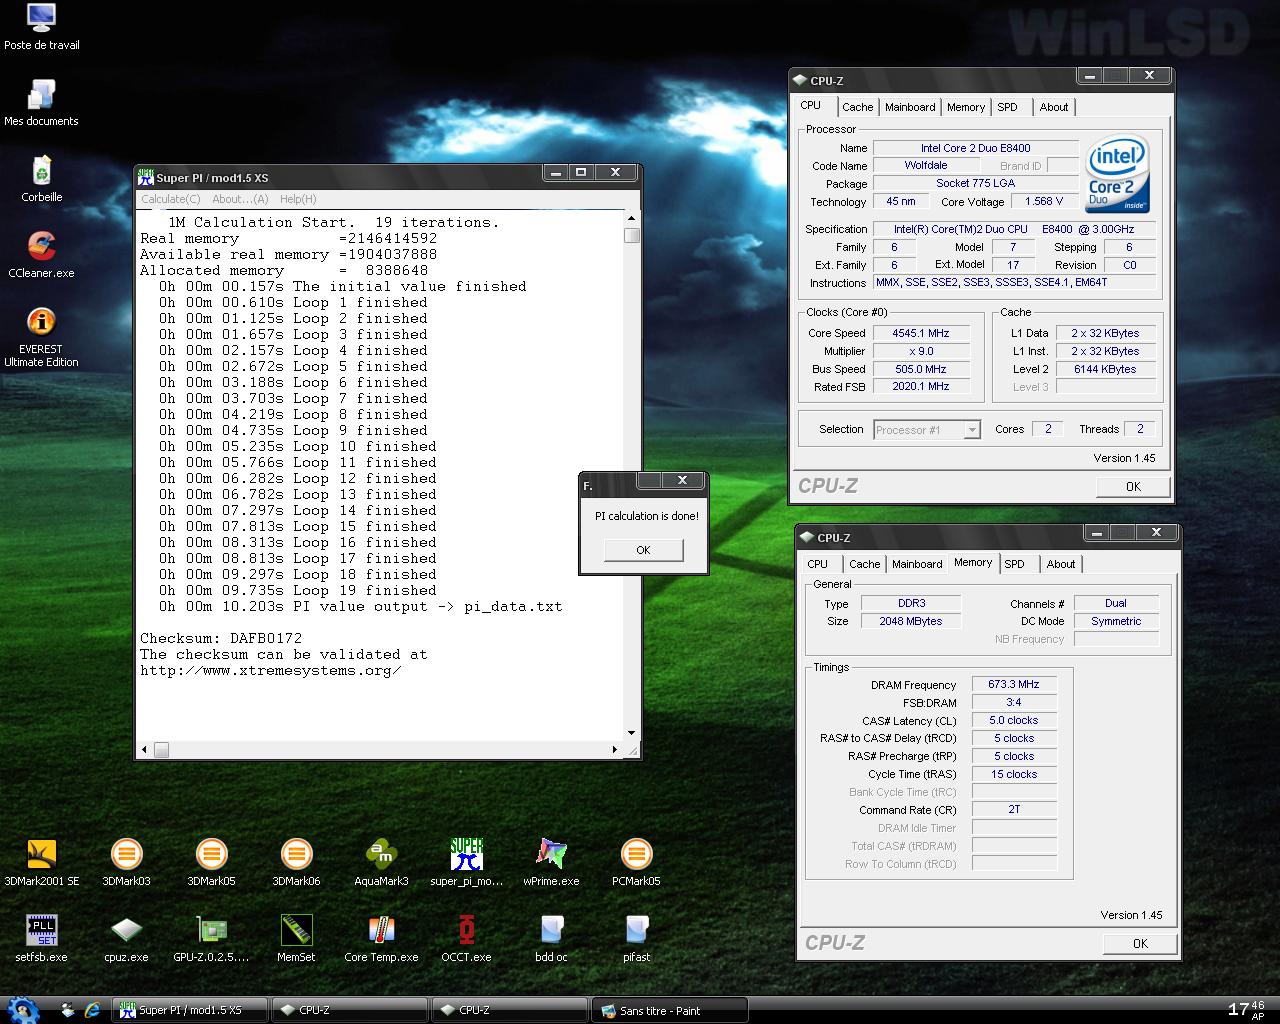Screen dimensions: 1280x1024
Task: Open Poste de travail desktop icon
Action: click(41, 27)
